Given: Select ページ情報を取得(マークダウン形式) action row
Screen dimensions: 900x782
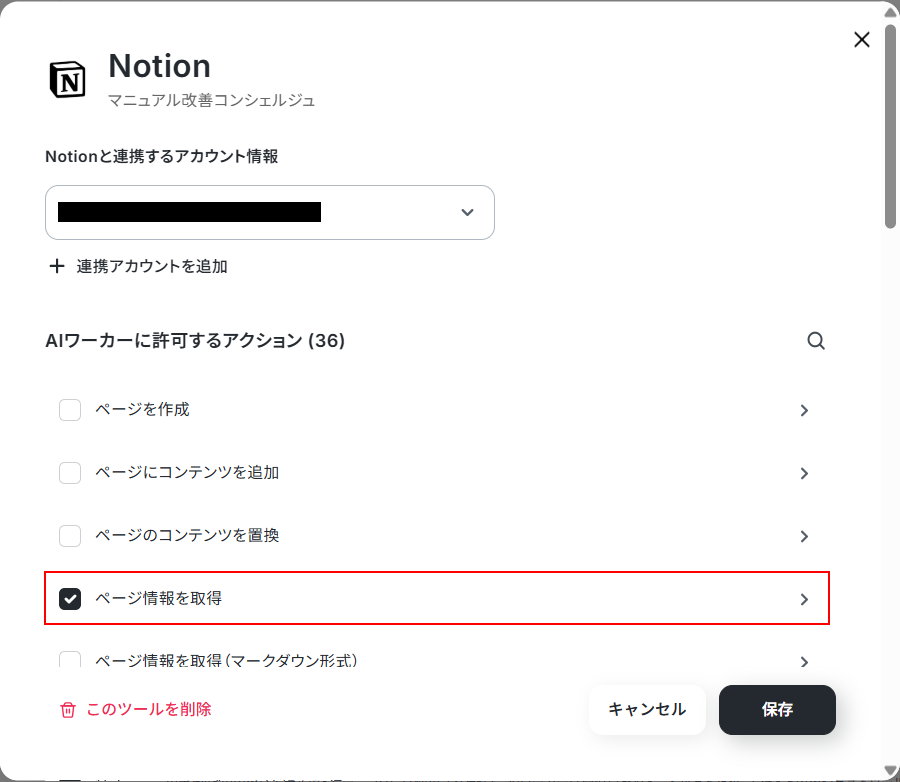Looking at the screenshot, I should pos(437,661).
